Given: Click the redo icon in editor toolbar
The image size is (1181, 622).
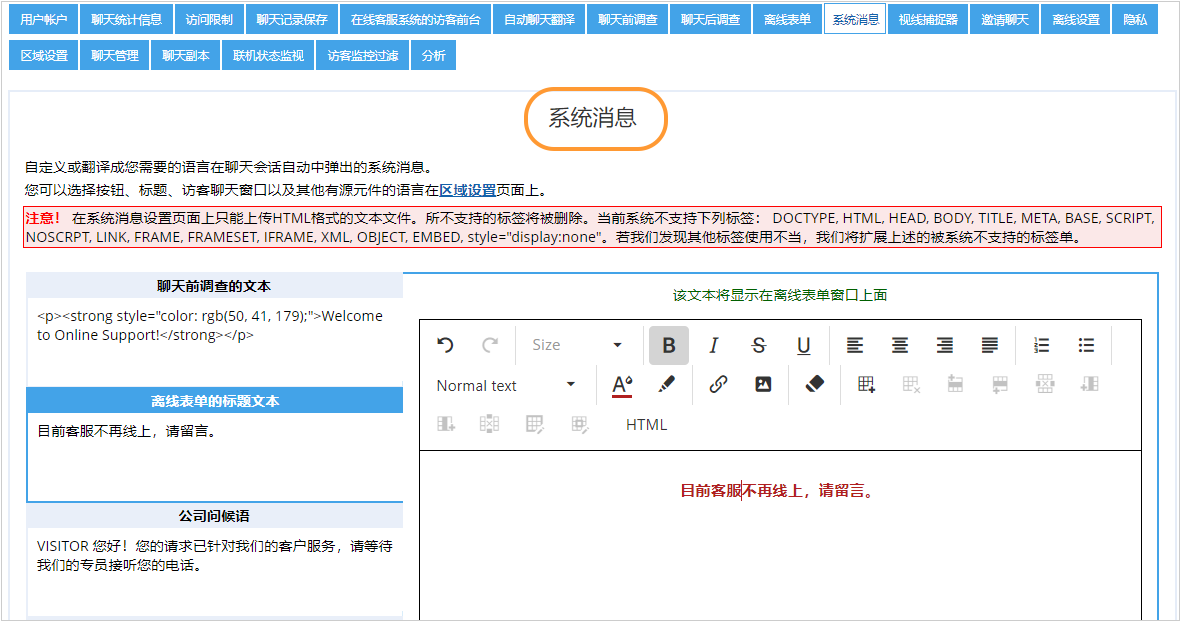Looking at the screenshot, I should tap(490, 345).
